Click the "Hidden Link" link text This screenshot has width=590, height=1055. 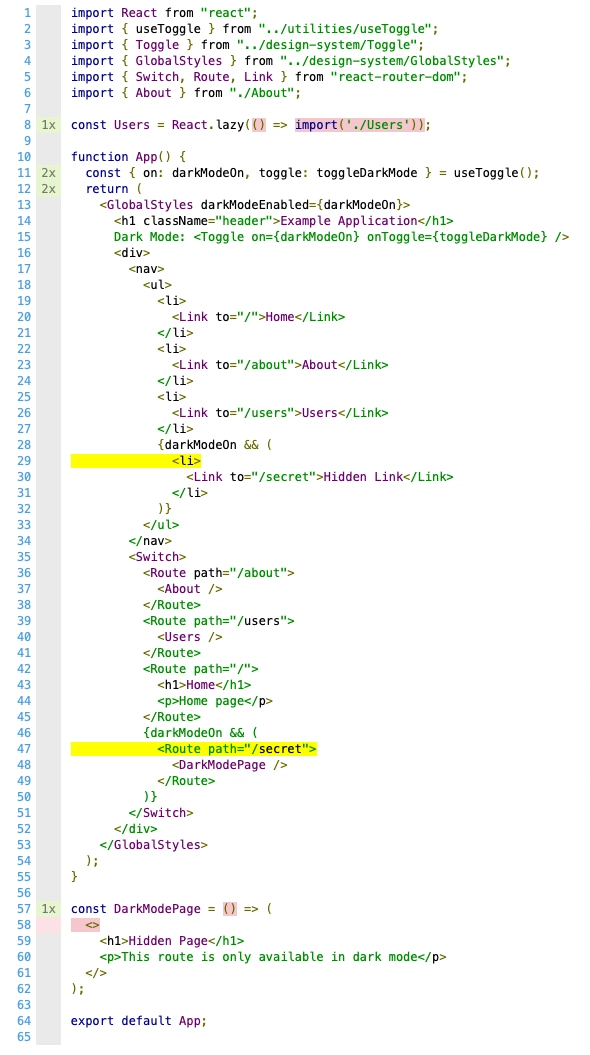click(363, 477)
